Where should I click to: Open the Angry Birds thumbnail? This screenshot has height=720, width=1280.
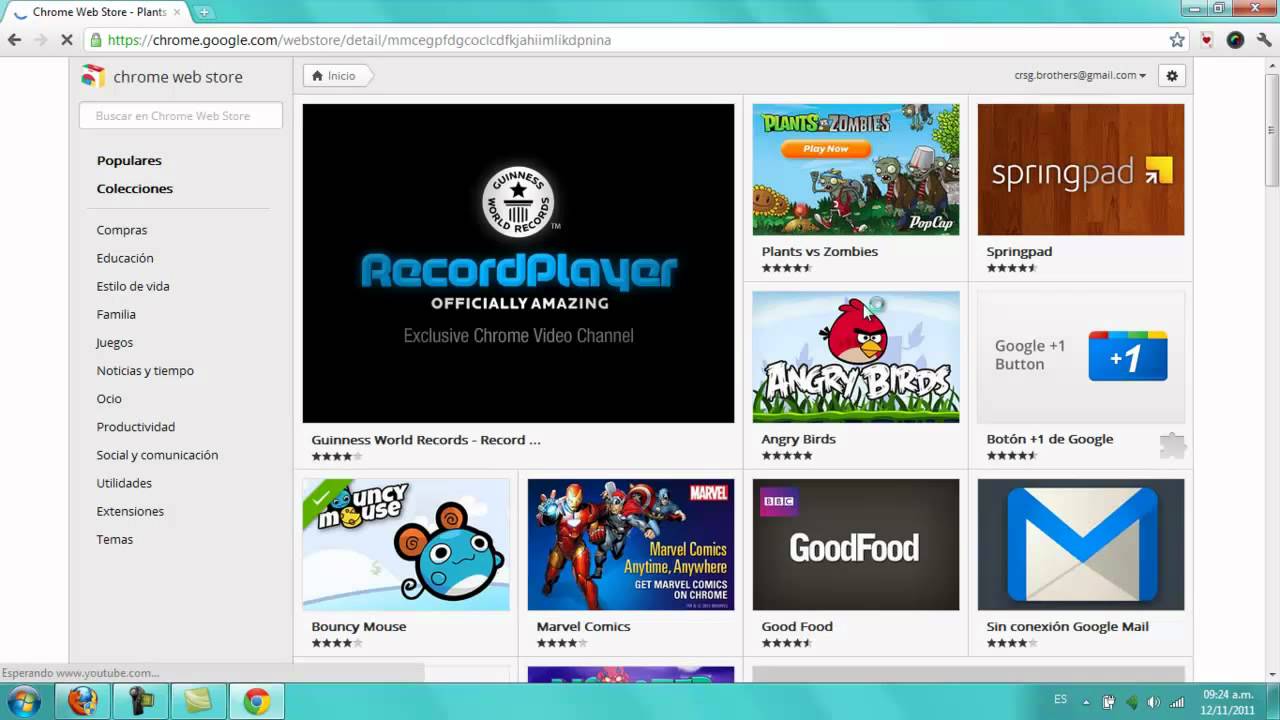[856, 357]
